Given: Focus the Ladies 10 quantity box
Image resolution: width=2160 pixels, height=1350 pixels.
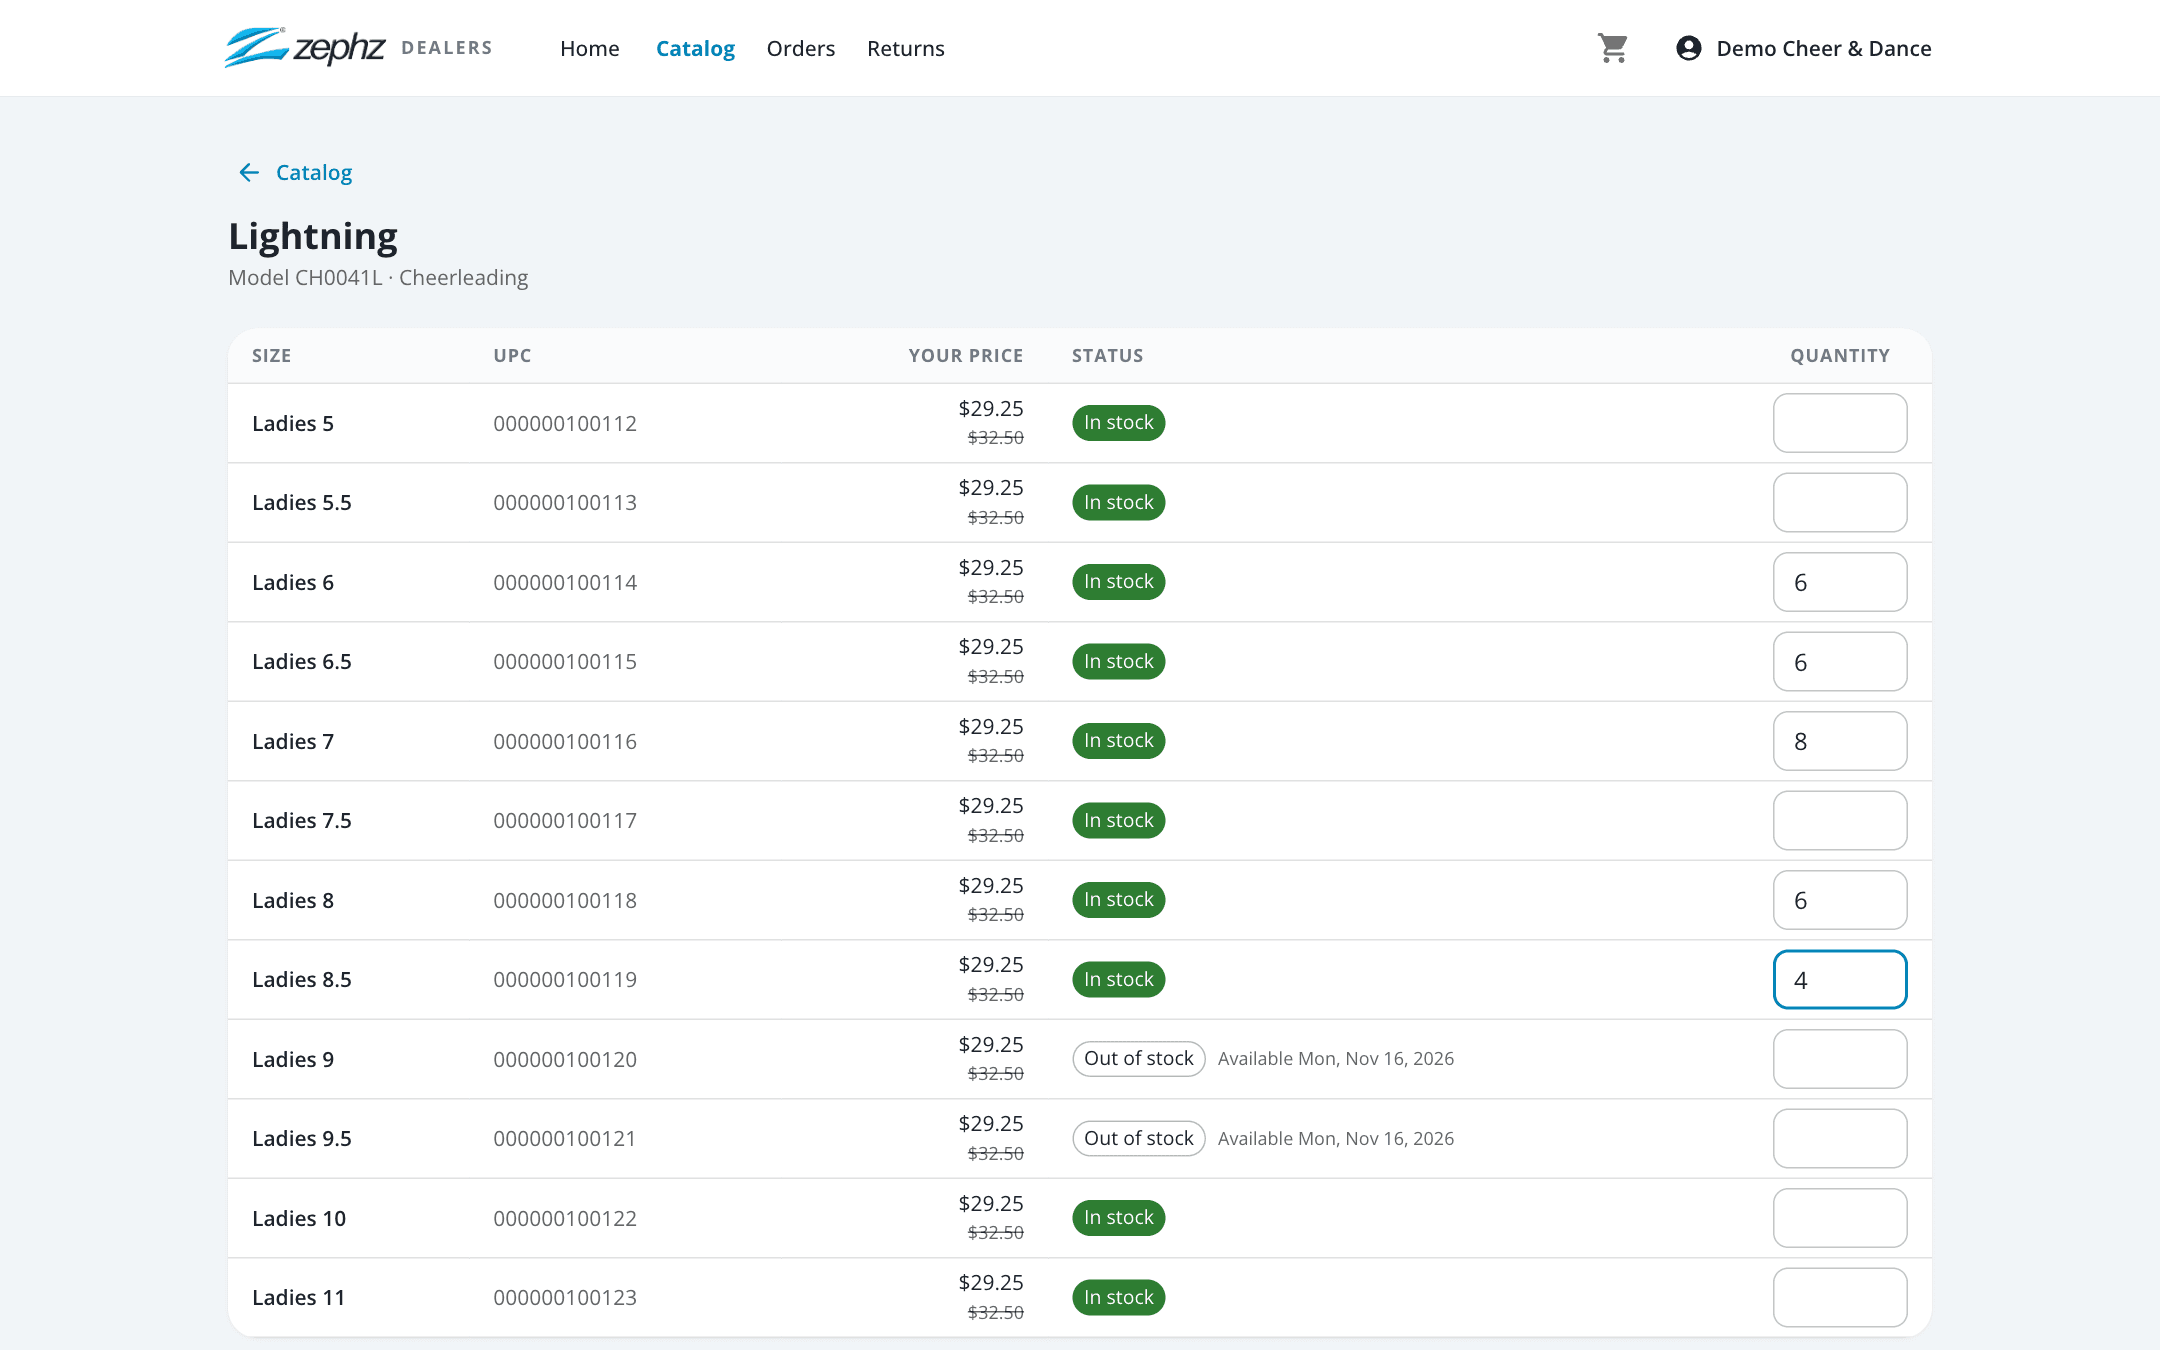Looking at the screenshot, I should [x=1840, y=1218].
